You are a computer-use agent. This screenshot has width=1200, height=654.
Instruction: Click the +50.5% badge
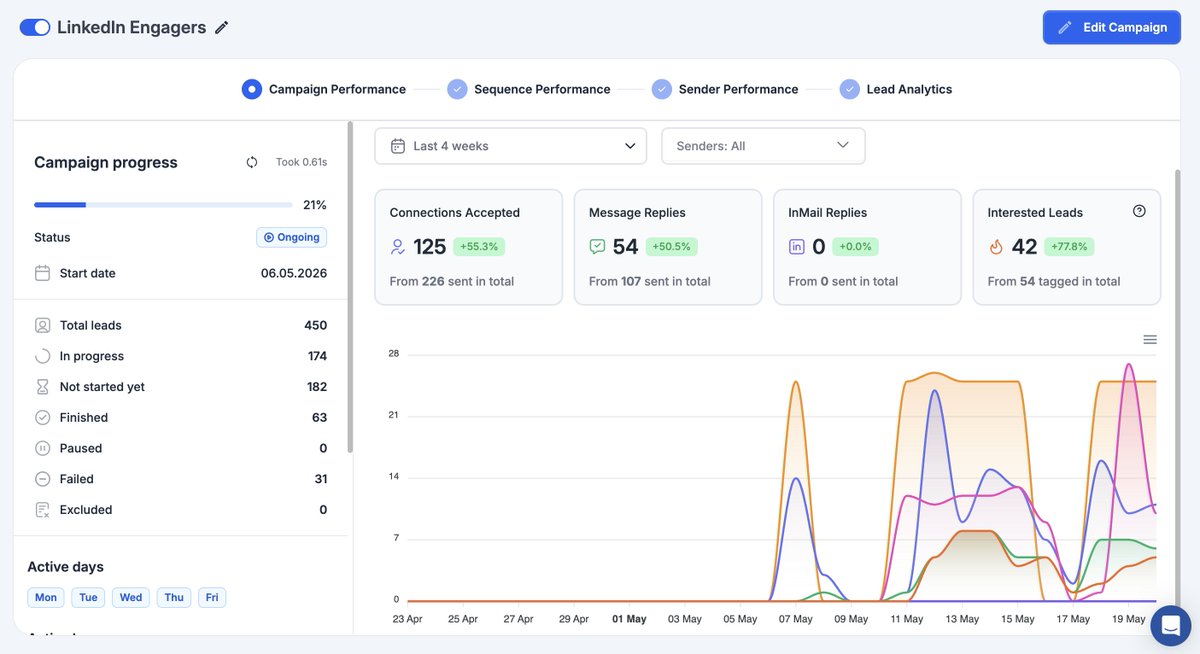tap(671, 246)
